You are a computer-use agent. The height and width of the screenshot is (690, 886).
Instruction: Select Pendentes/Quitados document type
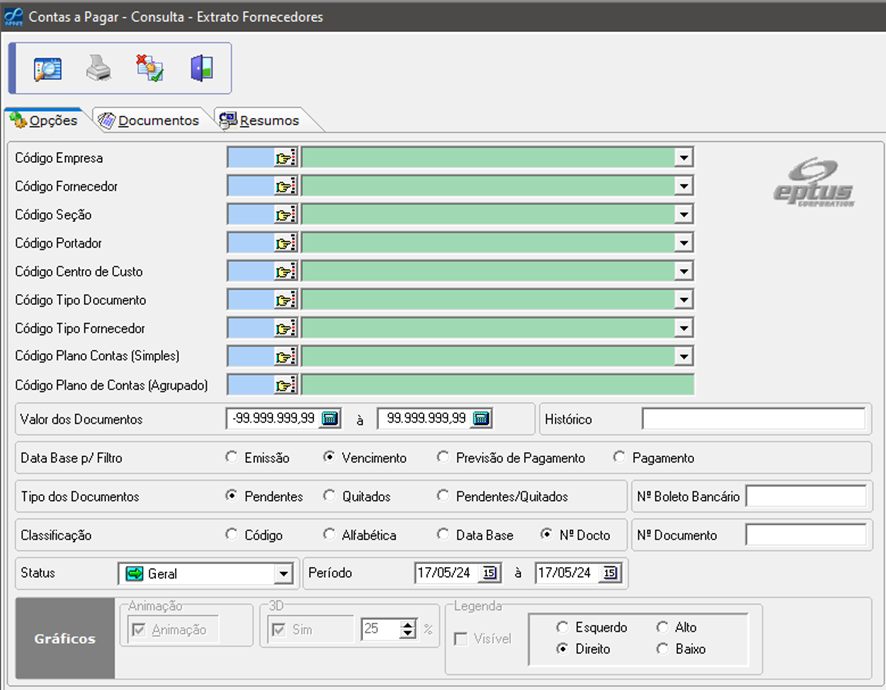pos(443,496)
